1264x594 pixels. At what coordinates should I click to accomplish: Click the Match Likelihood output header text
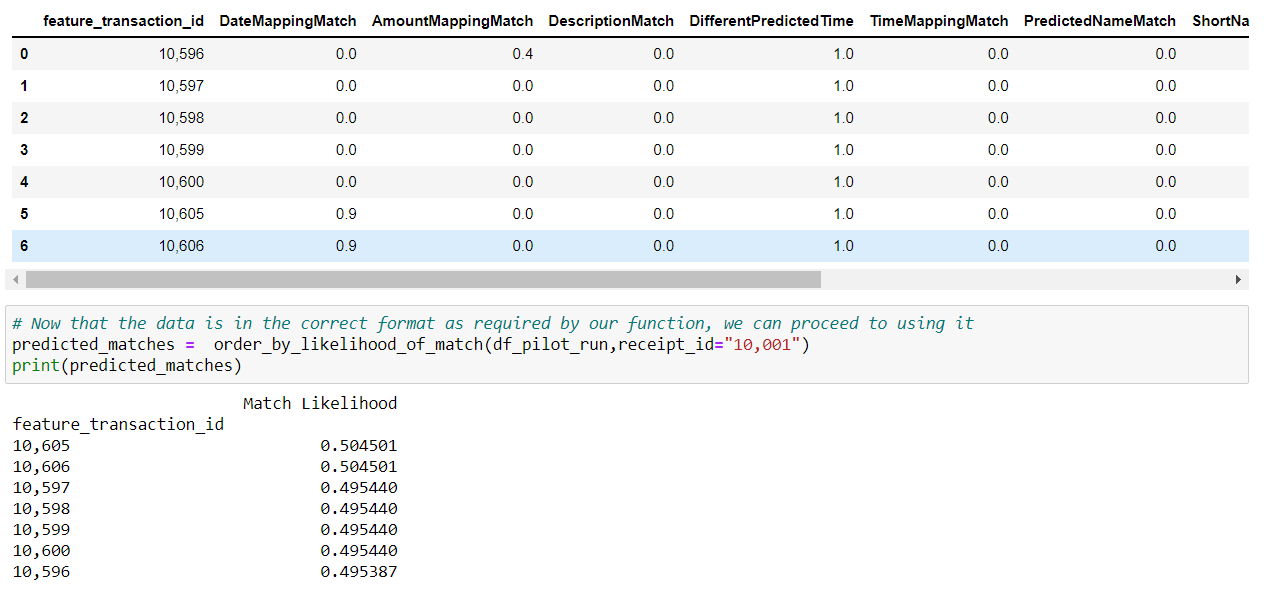[319, 403]
